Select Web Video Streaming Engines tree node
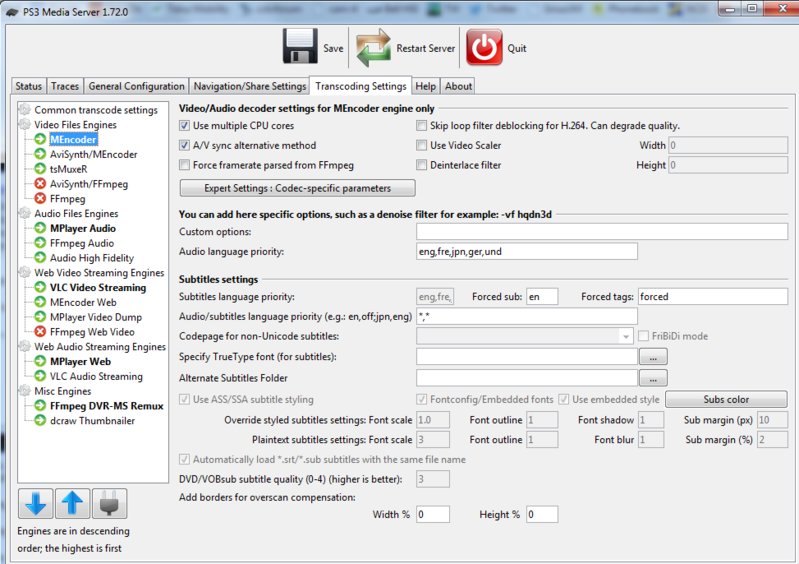Image resolution: width=799 pixels, height=564 pixels. coord(99,273)
